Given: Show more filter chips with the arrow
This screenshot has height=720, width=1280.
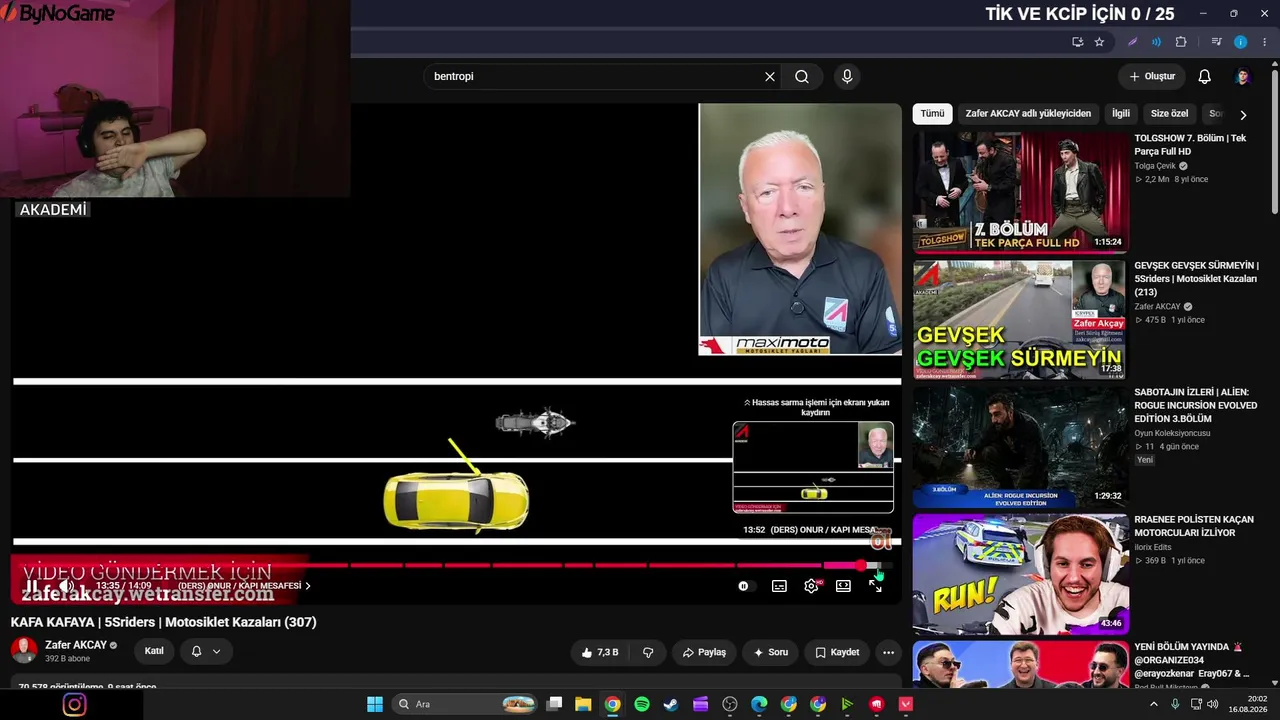Looking at the screenshot, I should 1243,115.
